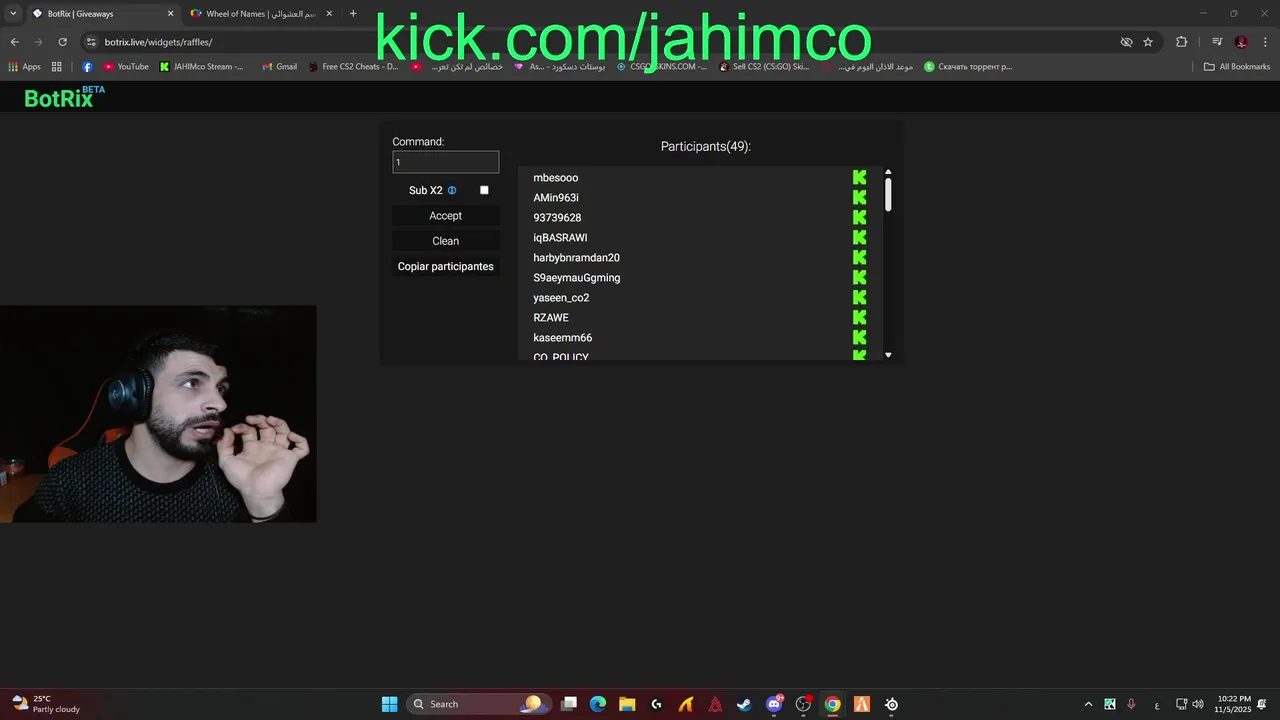Open Sell CS2 (CS:GO) Ski... bookmark
This screenshot has width=1280, height=720.
pos(765,67)
